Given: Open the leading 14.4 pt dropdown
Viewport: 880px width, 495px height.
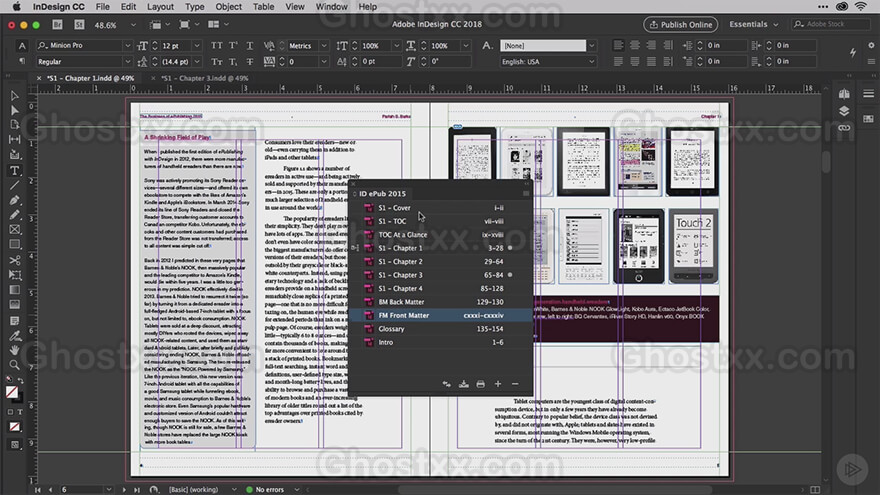Looking at the screenshot, I should tap(196, 61).
